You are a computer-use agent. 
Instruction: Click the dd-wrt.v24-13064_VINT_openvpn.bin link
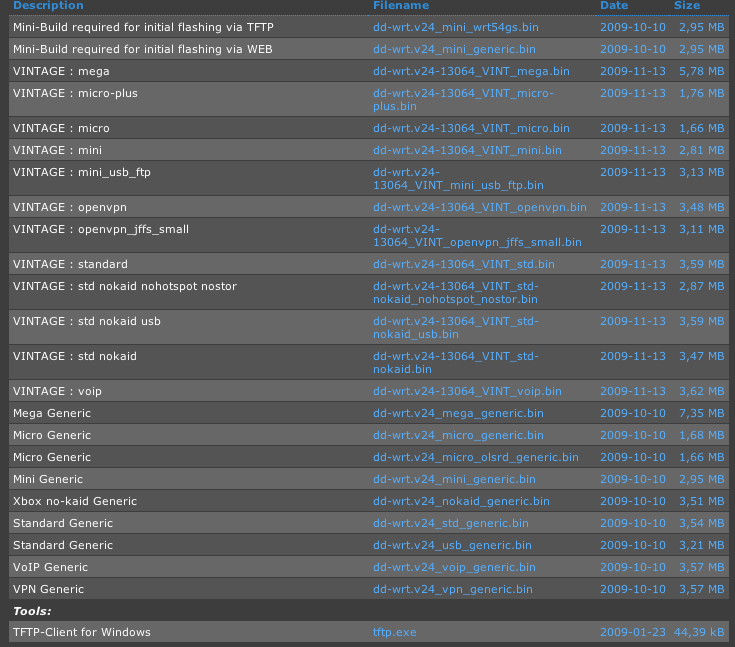[480, 207]
